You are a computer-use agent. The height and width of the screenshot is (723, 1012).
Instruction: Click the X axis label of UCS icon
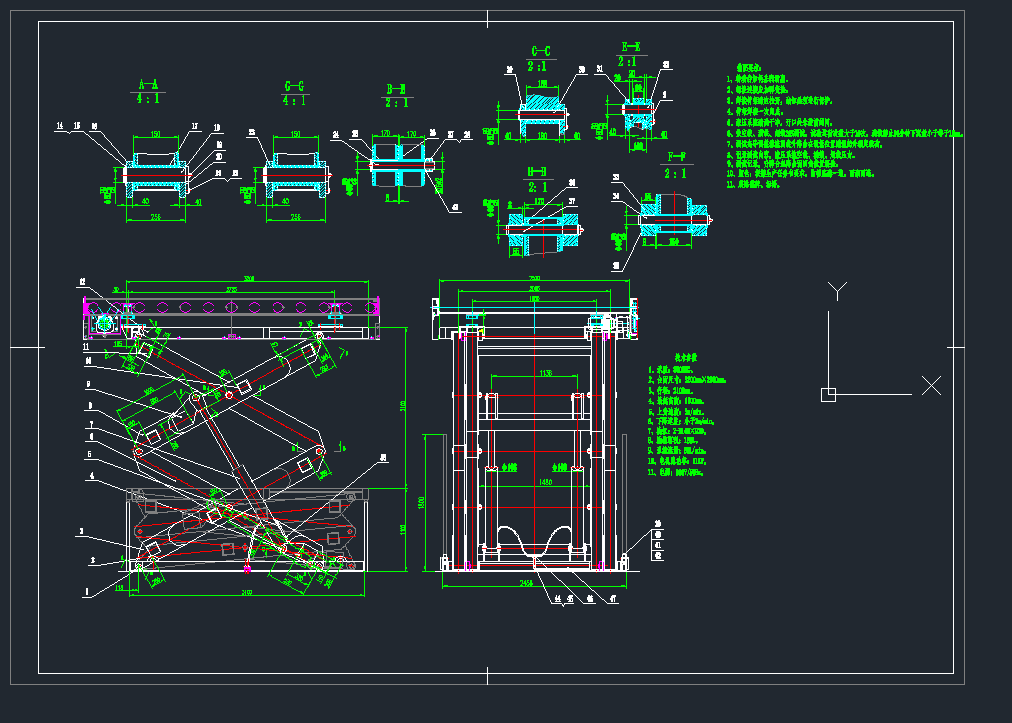click(931, 385)
